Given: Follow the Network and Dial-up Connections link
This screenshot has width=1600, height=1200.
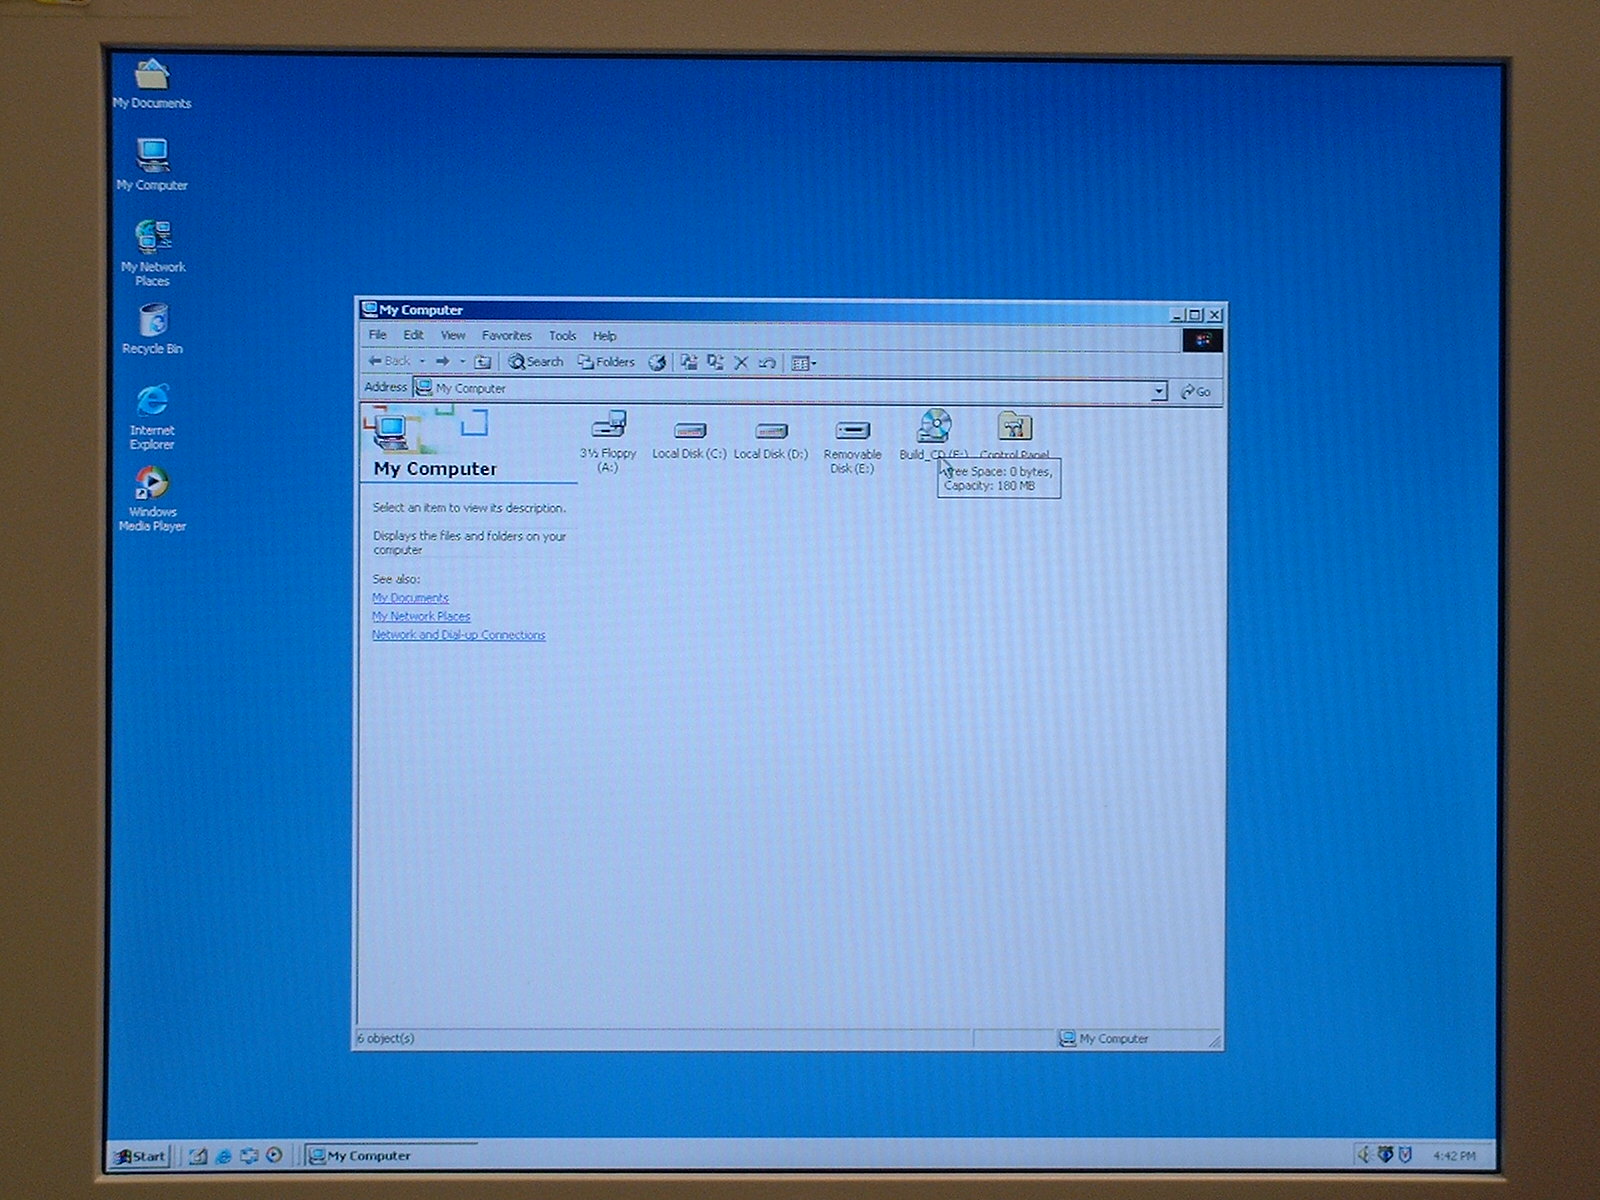Looking at the screenshot, I should pyautogui.click(x=458, y=635).
